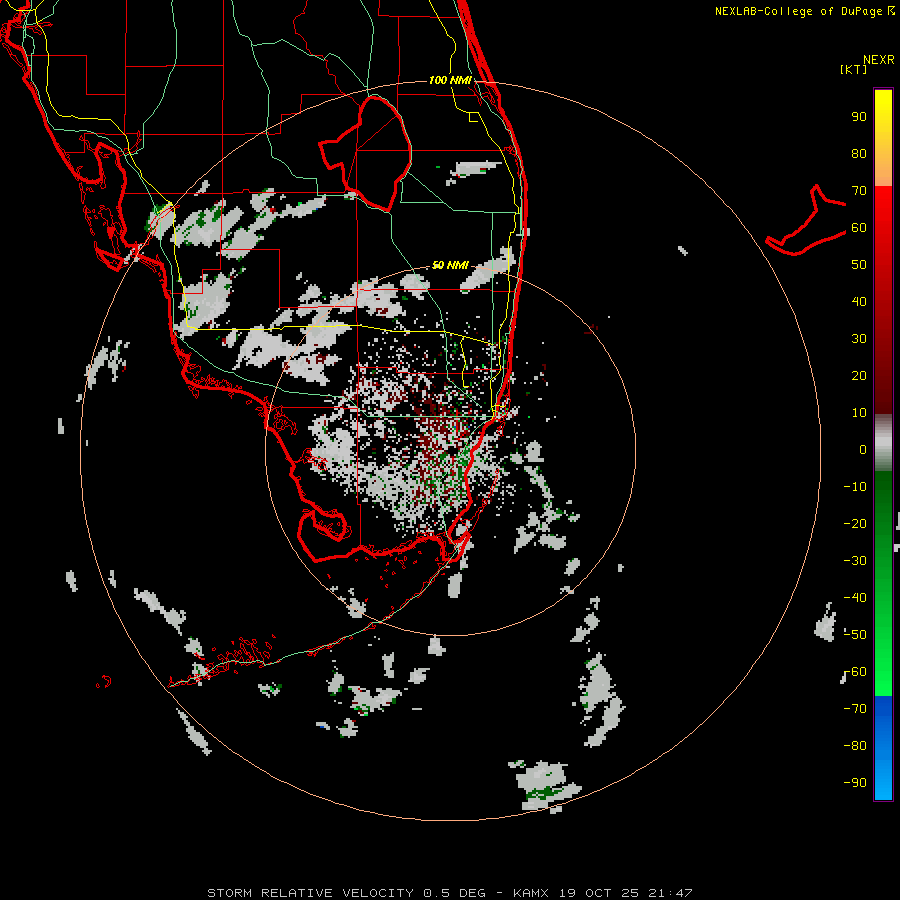900x900 pixels.
Task: Click the -70 value on velocity scale
Action: (855, 709)
